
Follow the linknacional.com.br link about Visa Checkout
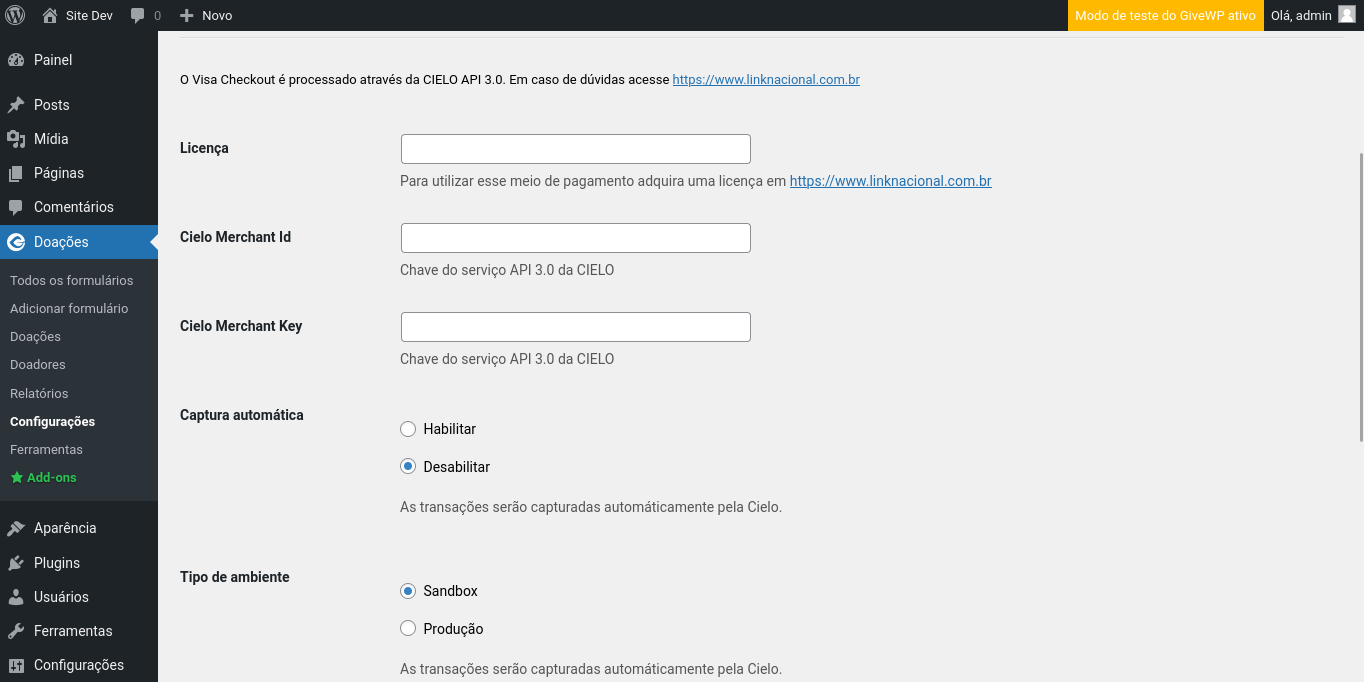click(766, 79)
